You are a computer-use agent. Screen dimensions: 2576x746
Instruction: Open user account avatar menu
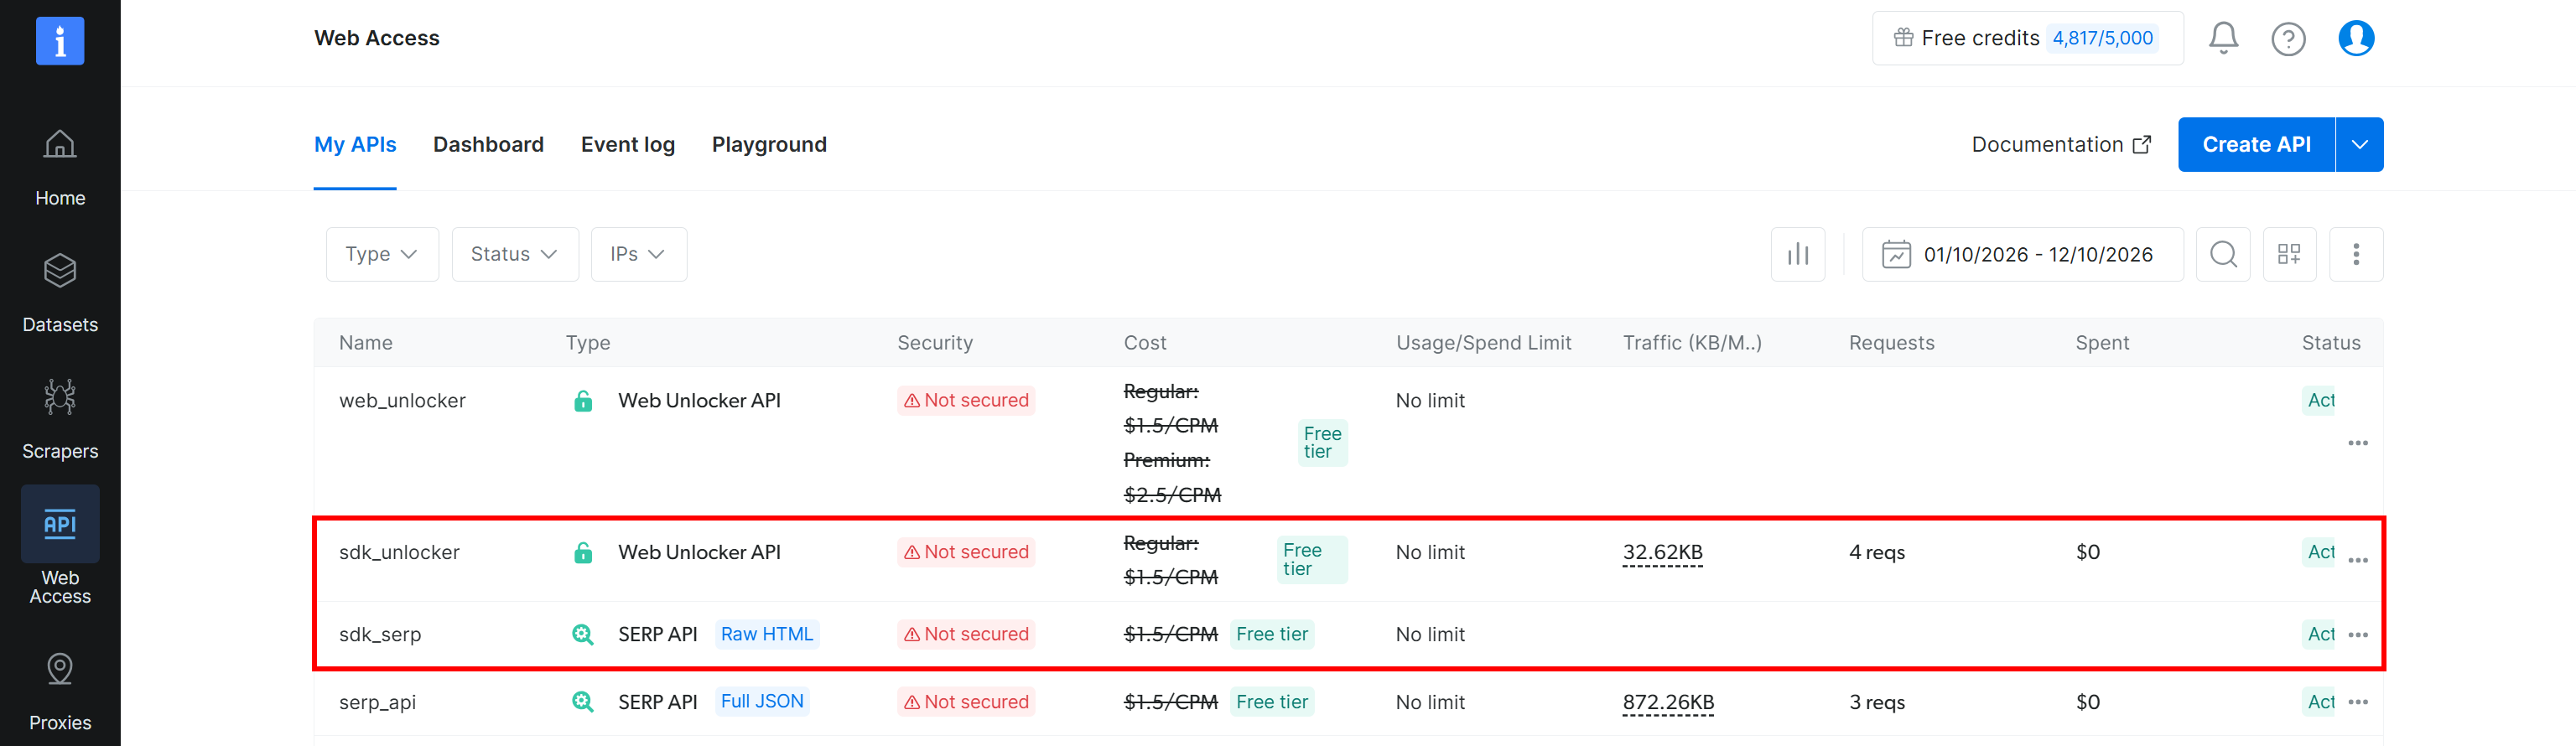point(2356,38)
